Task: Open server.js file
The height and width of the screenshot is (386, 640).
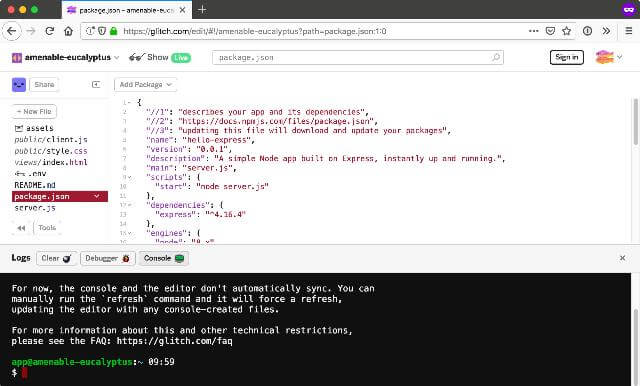Action: (x=35, y=208)
